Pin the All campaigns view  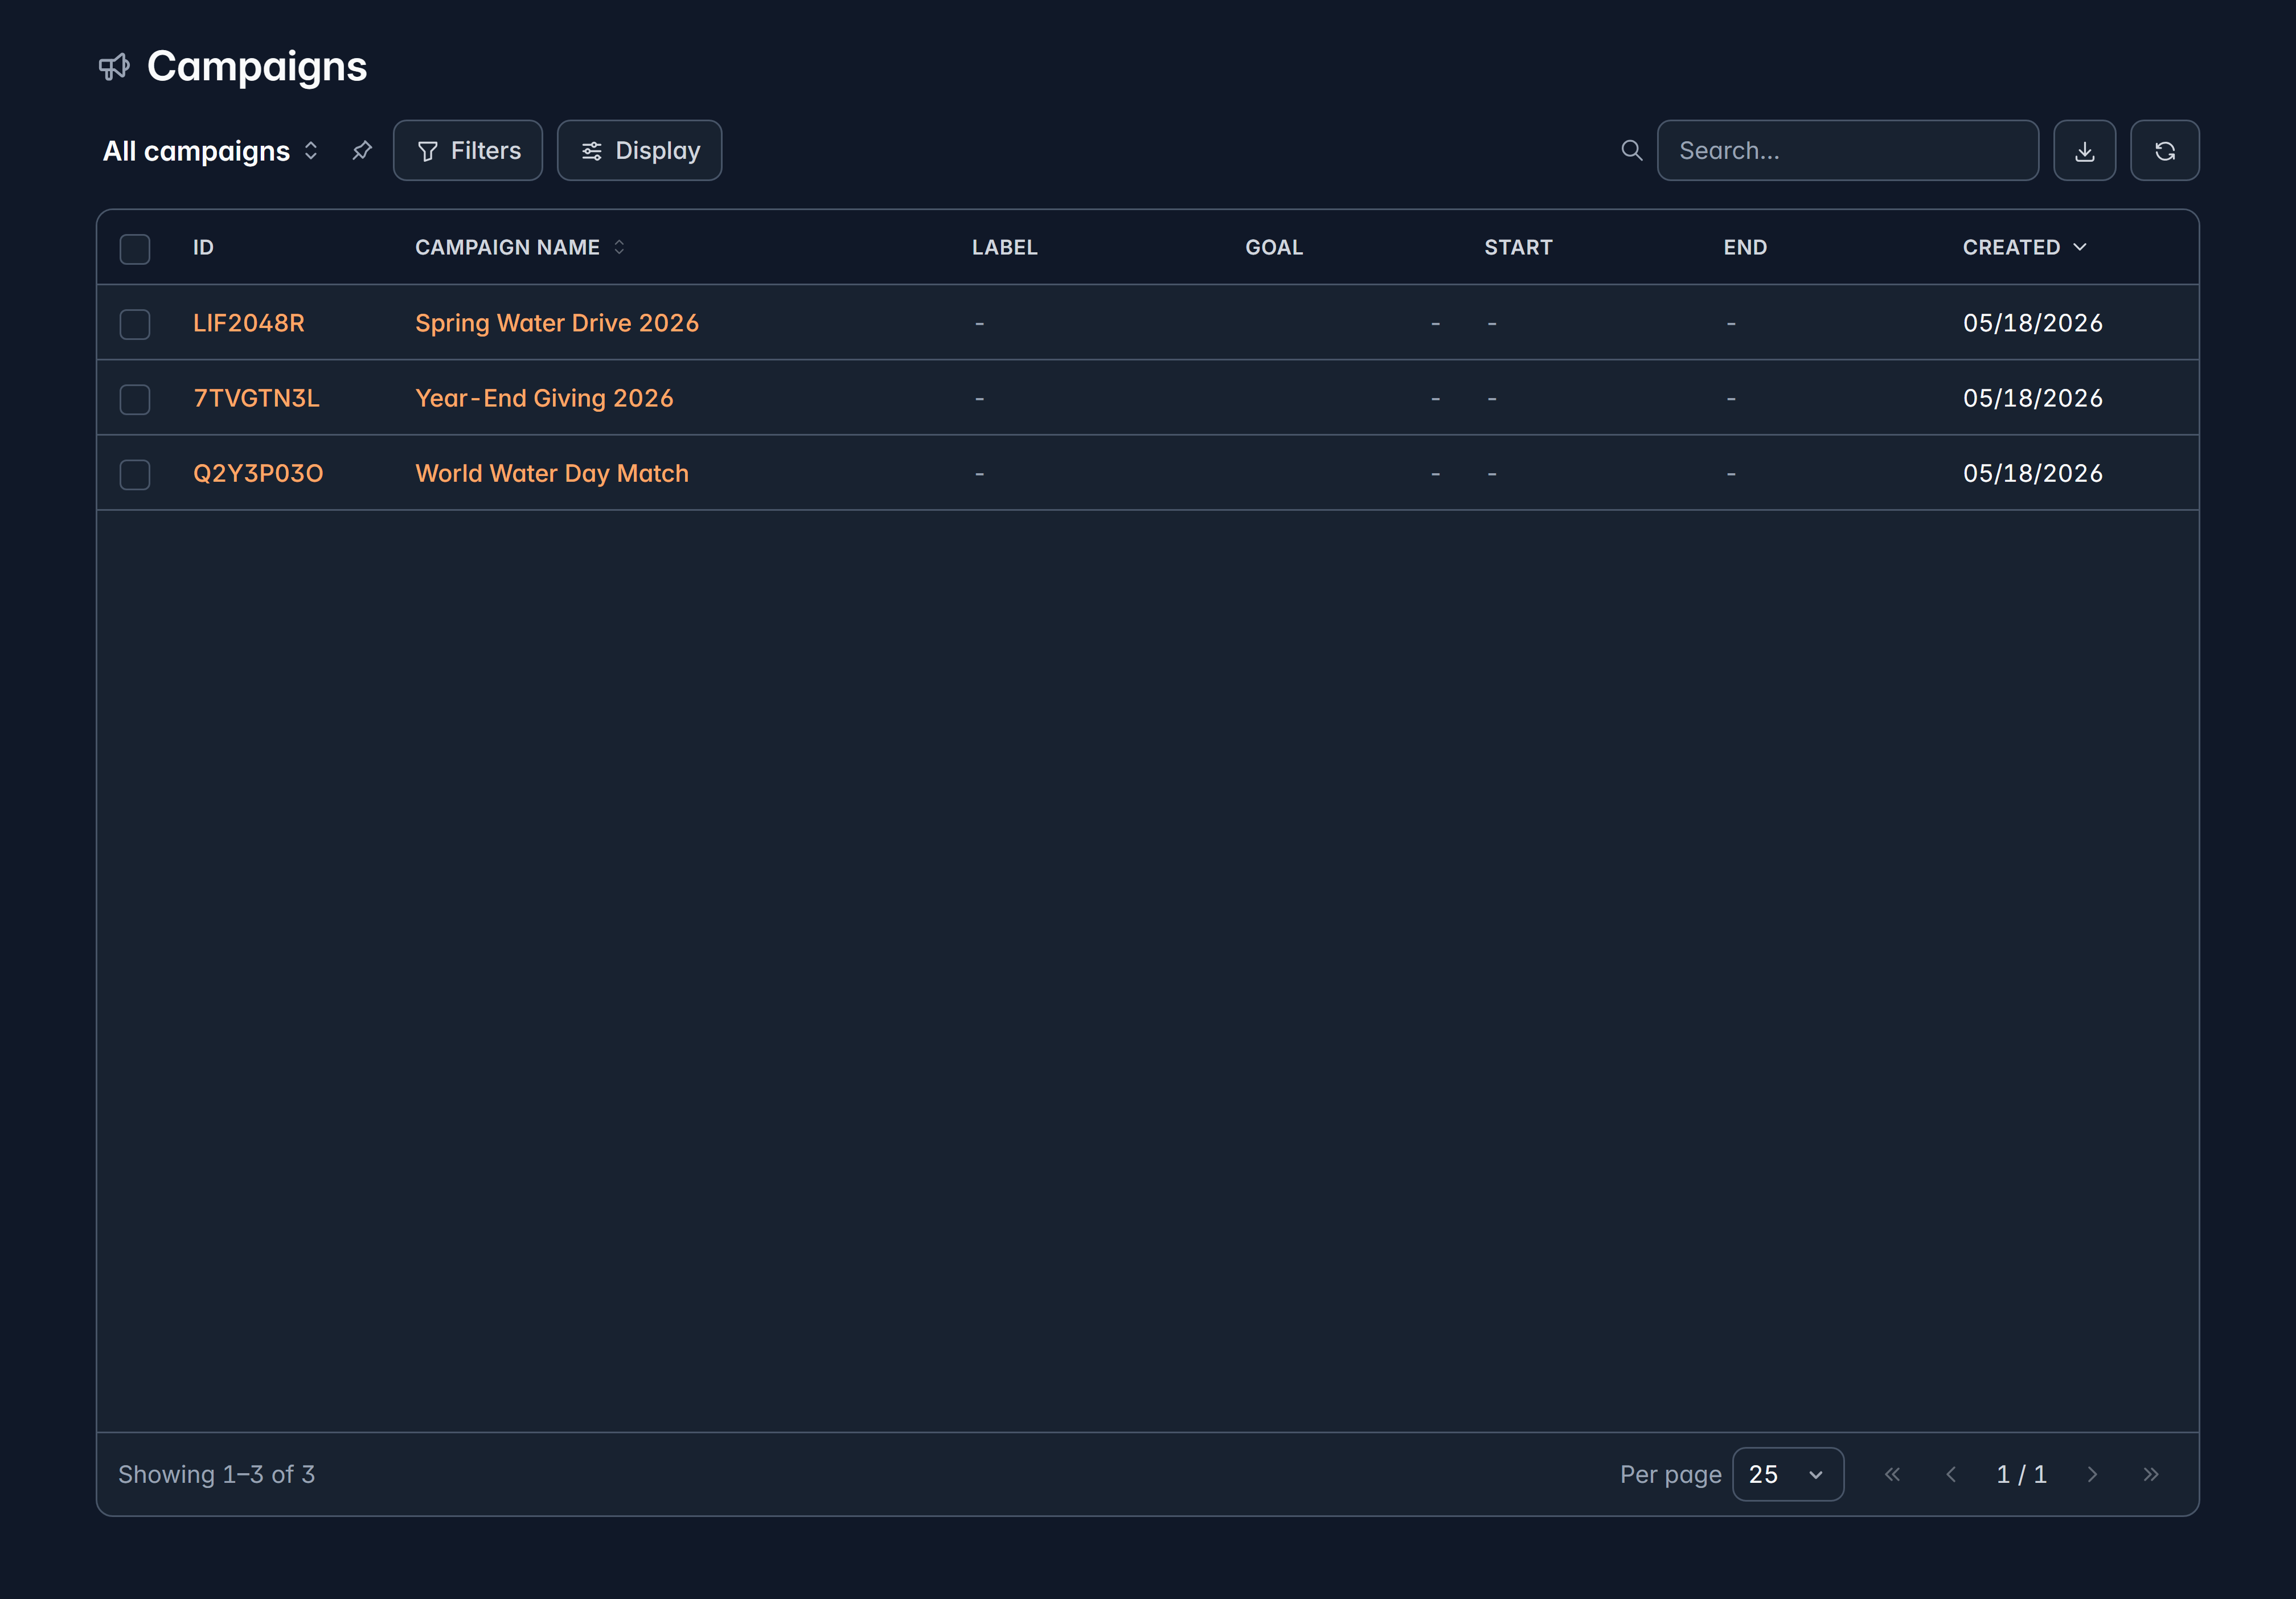coord(362,151)
